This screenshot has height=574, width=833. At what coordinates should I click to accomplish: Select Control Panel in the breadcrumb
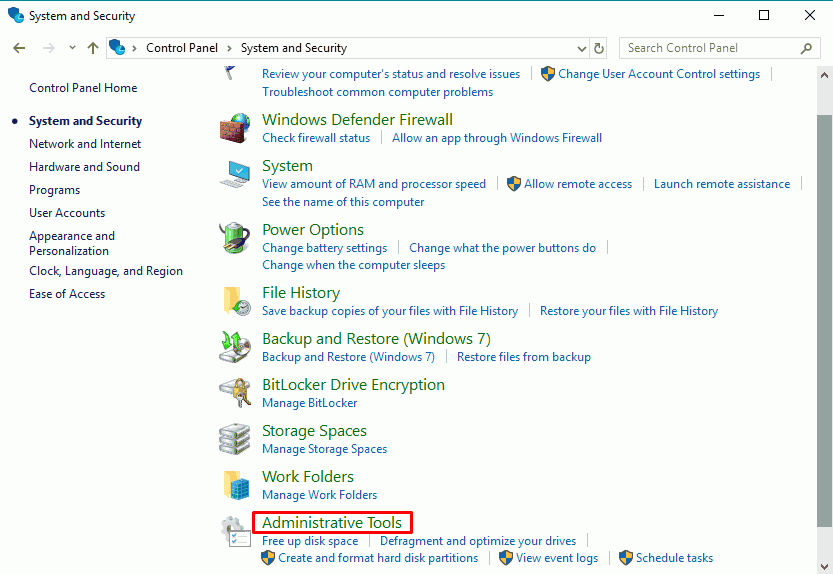coord(182,48)
